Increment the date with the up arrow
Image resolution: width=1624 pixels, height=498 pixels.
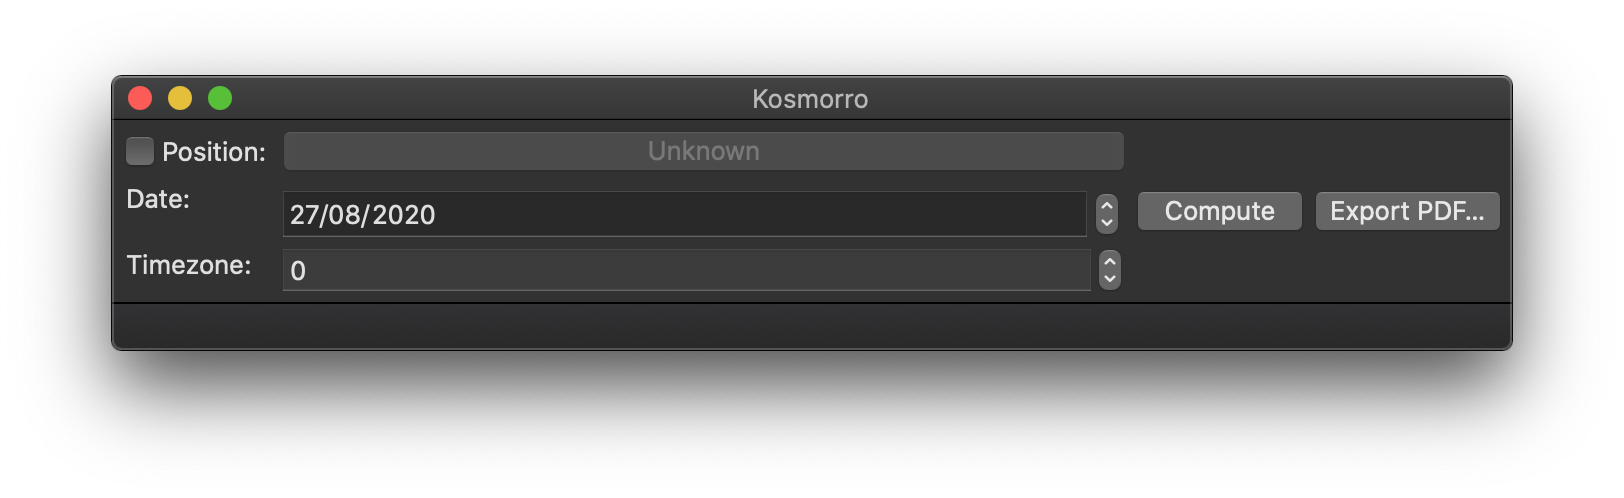pos(1107,205)
